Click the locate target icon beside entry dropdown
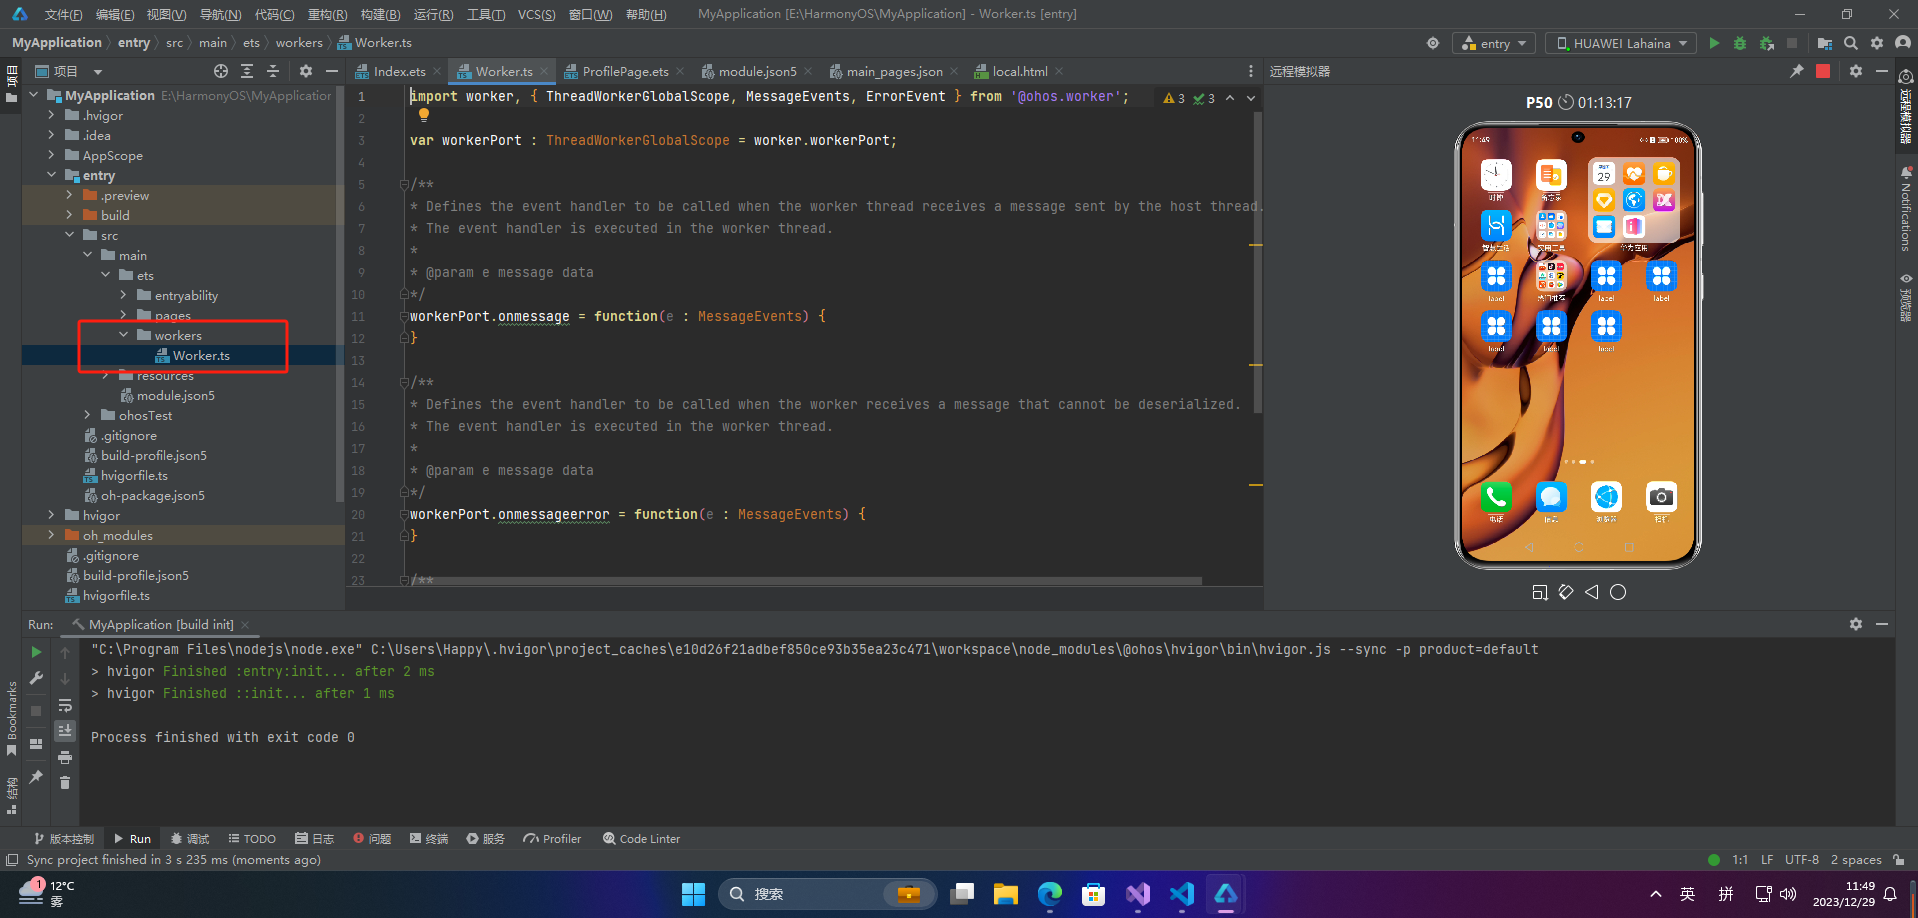1918x918 pixels. 1433,43
